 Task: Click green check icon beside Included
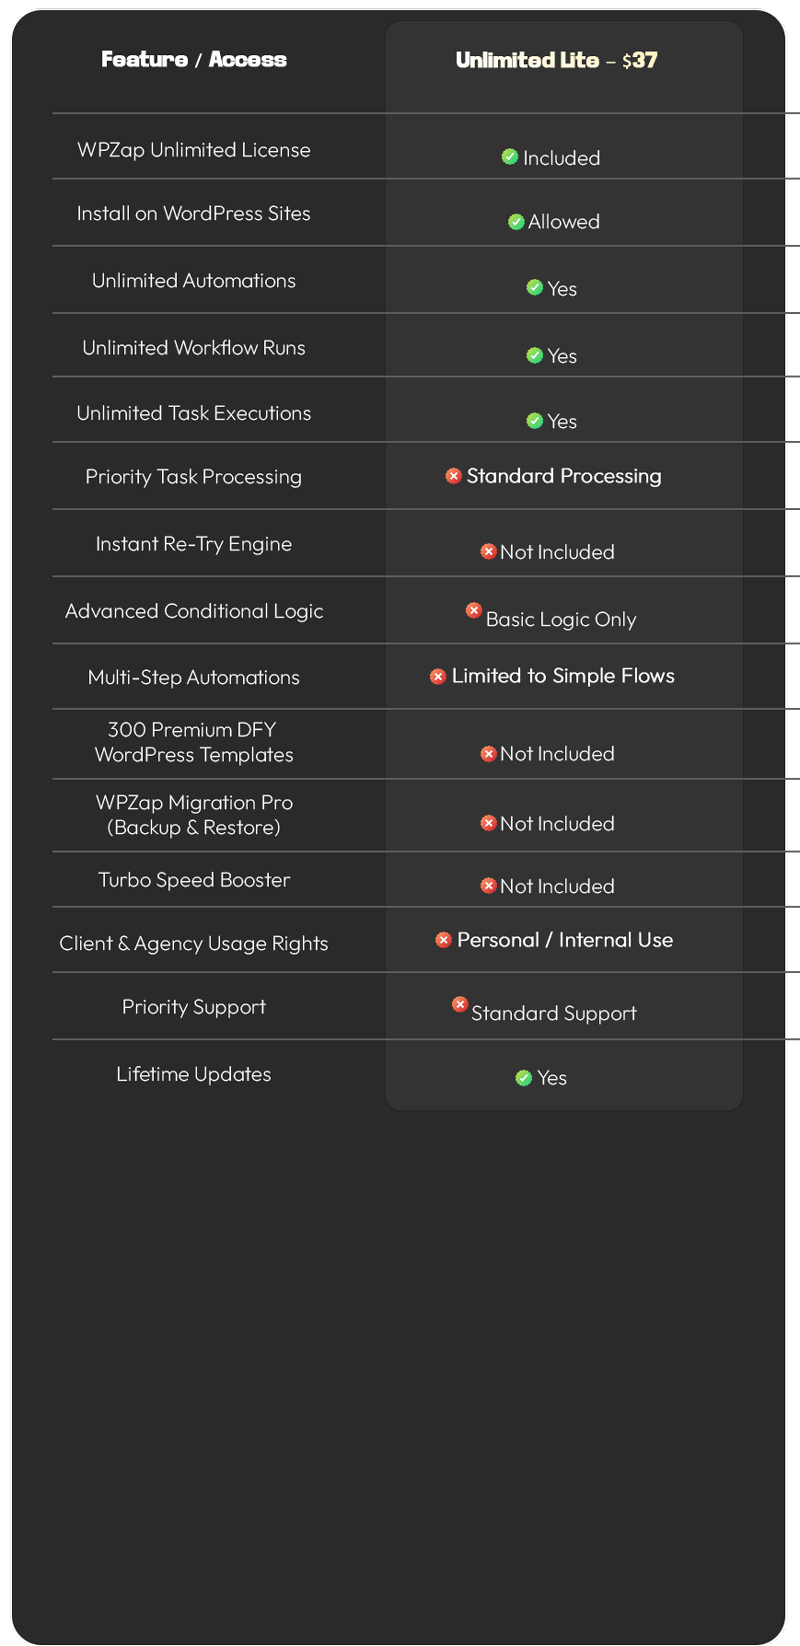click(510, 157)
